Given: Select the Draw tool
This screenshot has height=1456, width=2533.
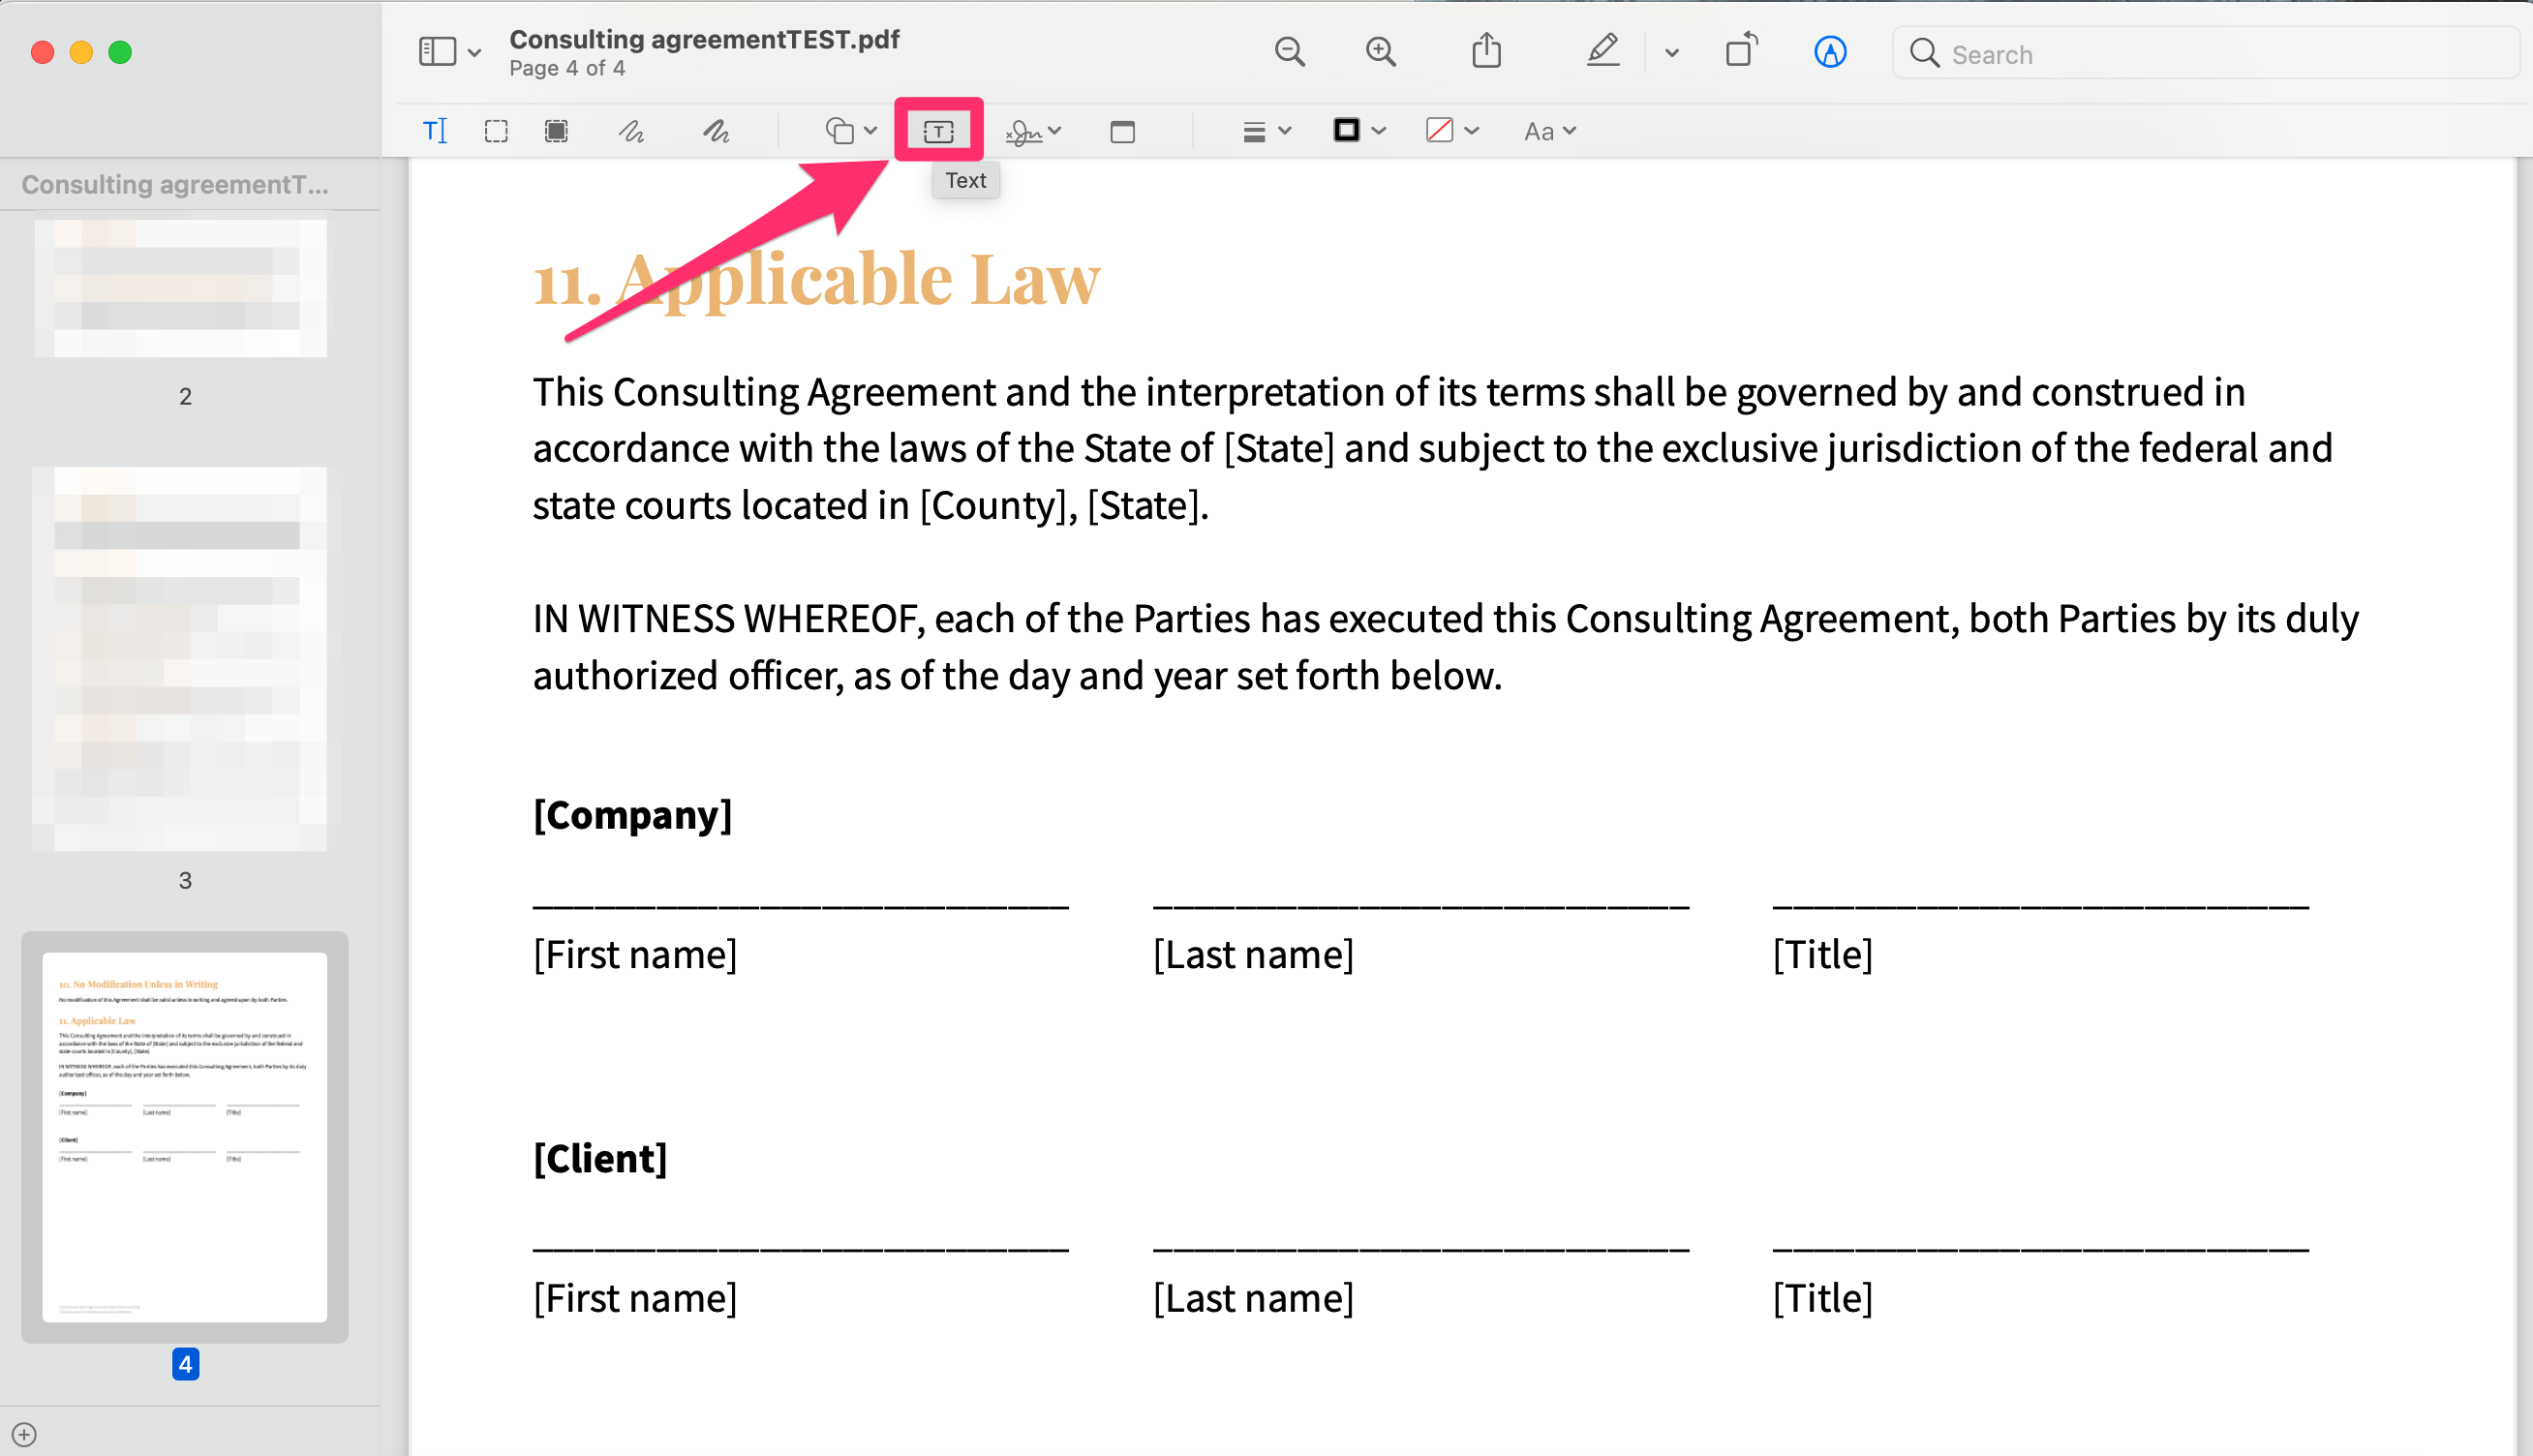Looking at the screenshot, I should (x=716, y=130).
